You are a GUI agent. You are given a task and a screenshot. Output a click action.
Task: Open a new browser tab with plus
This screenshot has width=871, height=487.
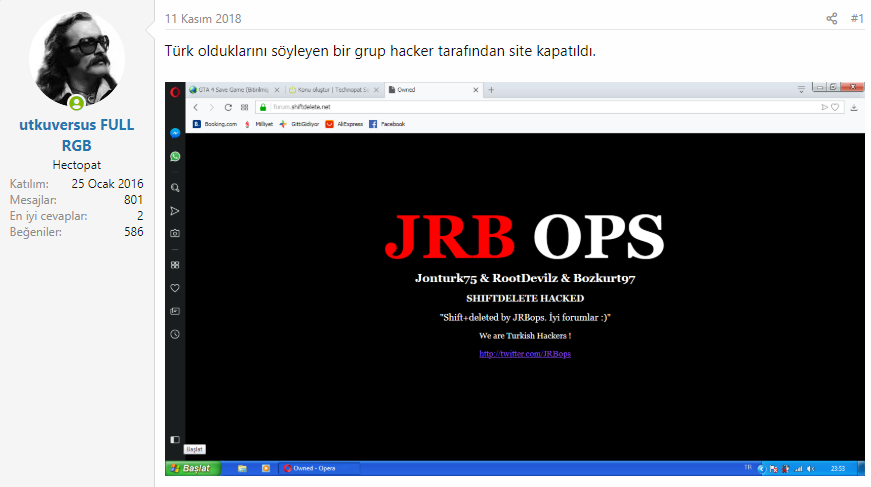tap(491, 90)
